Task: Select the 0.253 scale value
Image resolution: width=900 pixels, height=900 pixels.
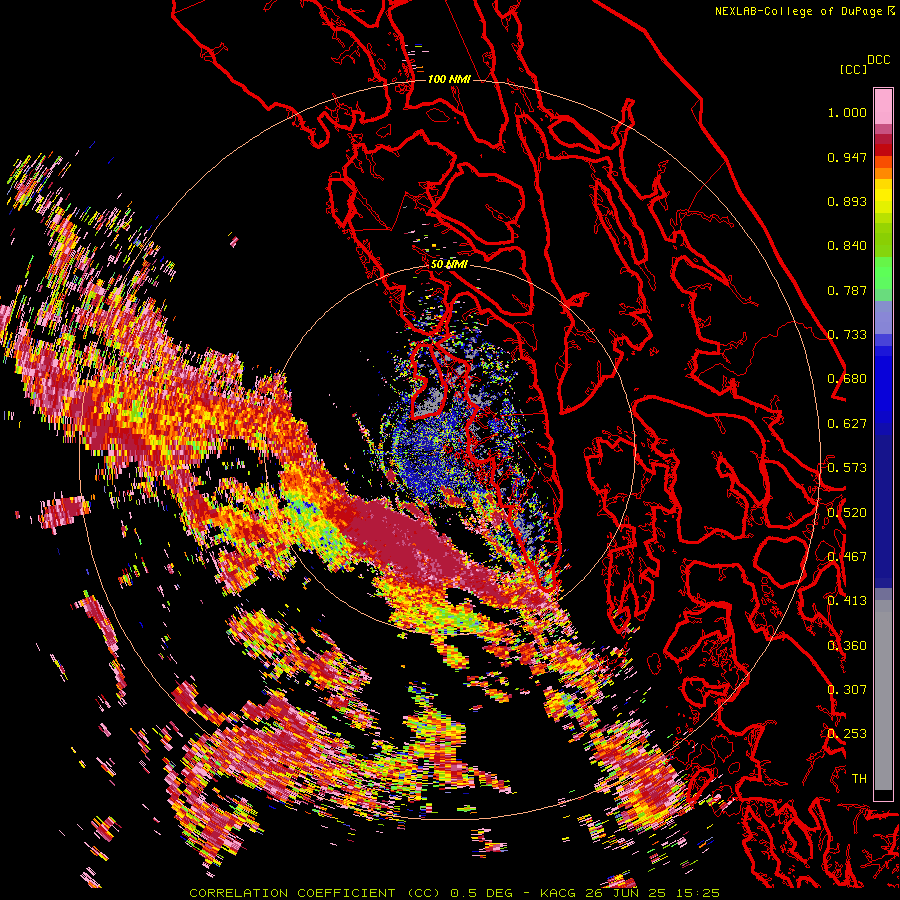Action: pos(847,734)
